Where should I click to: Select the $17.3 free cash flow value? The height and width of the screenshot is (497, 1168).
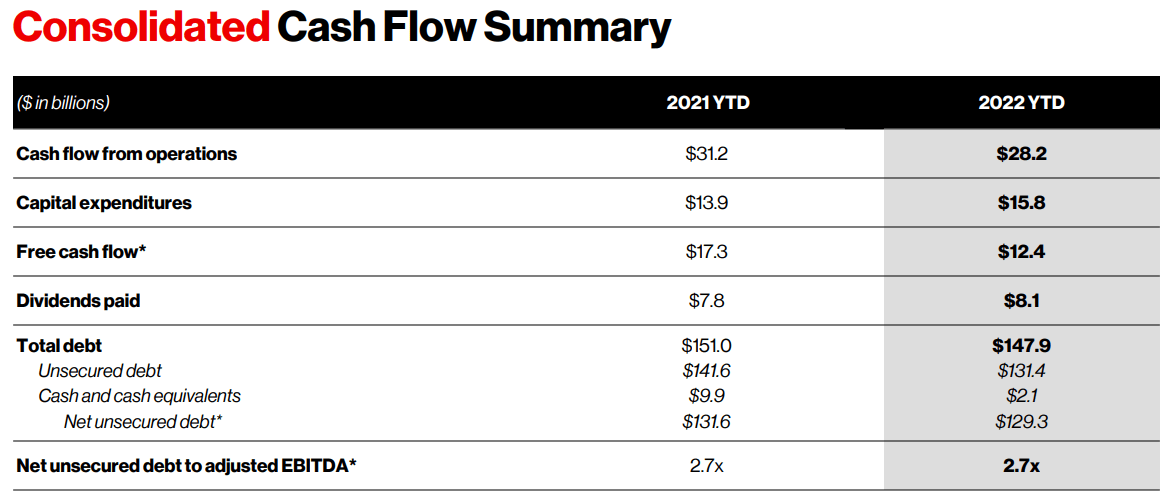(x=707, y=252)
